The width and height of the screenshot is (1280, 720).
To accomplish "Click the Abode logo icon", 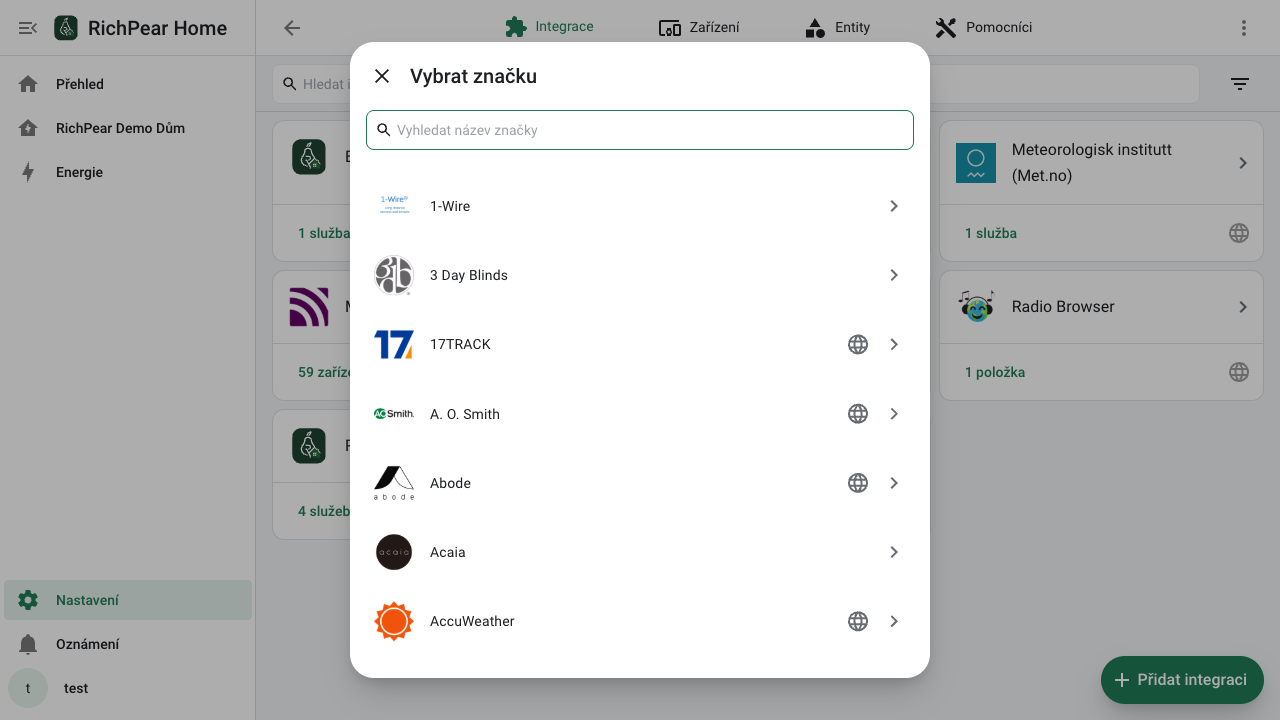I will [394, 483].
